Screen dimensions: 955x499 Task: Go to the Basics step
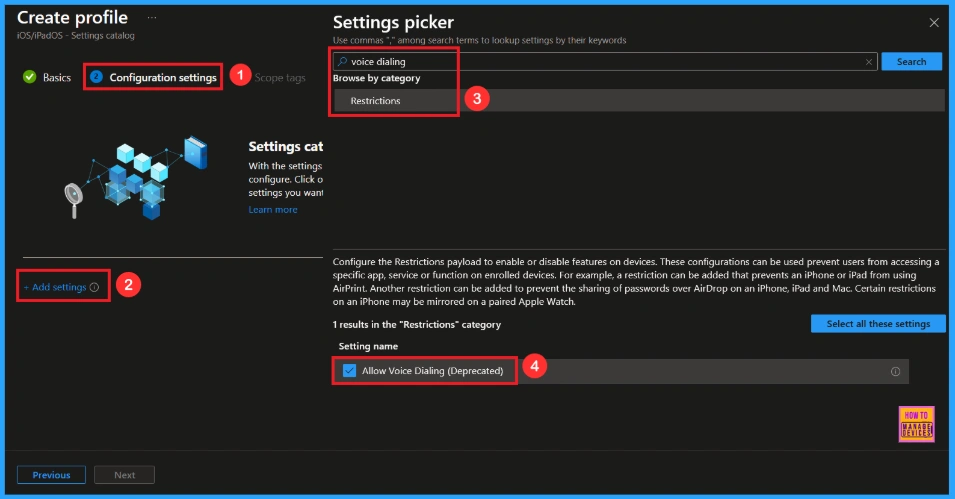[x=57, y=77]
